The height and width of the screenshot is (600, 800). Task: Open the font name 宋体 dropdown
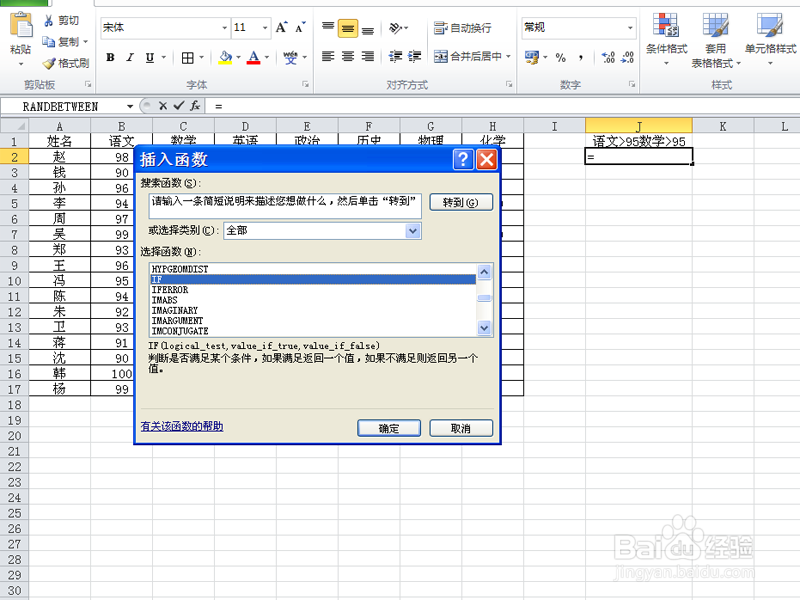point(224,28)
